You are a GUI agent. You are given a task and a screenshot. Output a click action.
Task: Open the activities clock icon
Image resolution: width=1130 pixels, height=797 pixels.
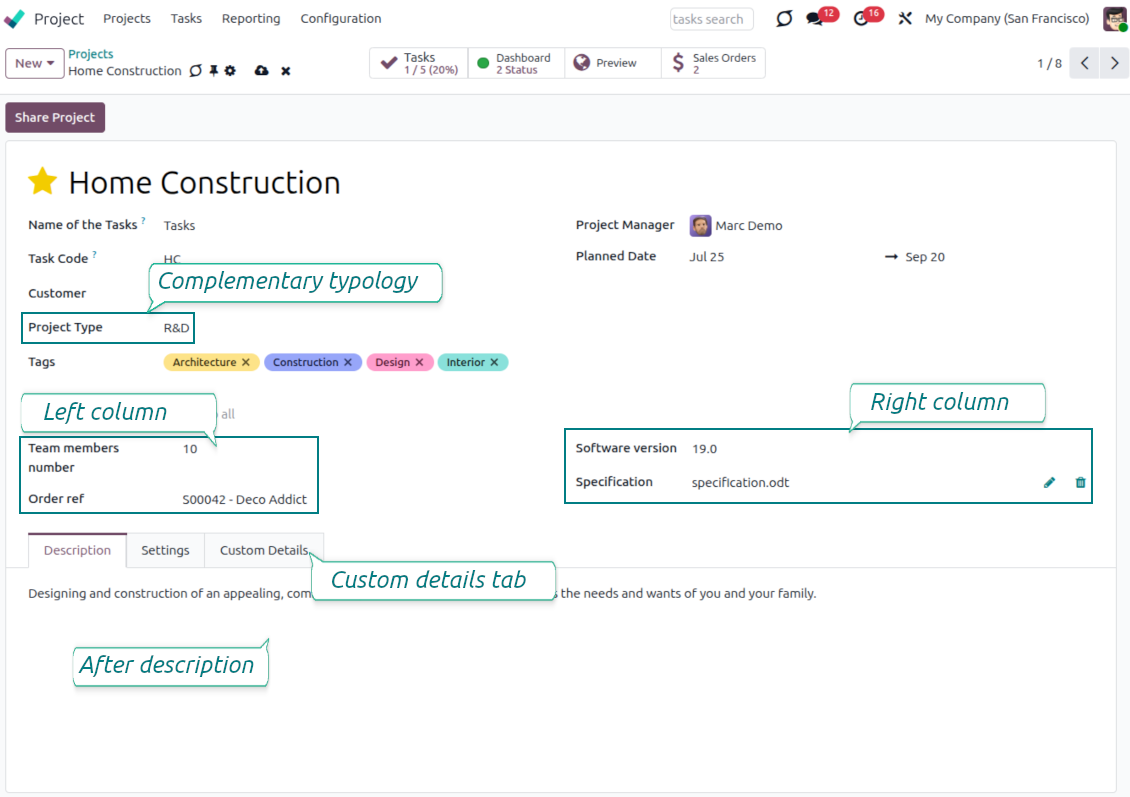pyautogui.click(x=861, y=19)
